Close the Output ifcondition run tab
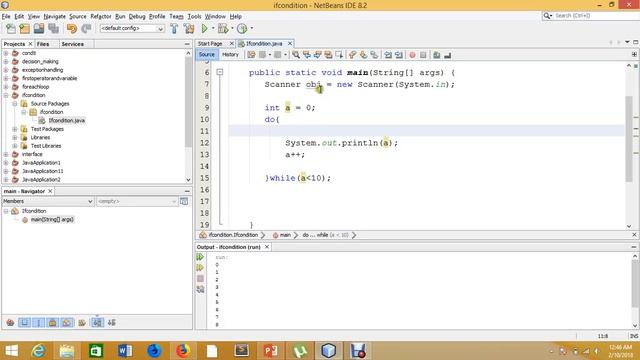640x360 pixels. pos(267,247)
